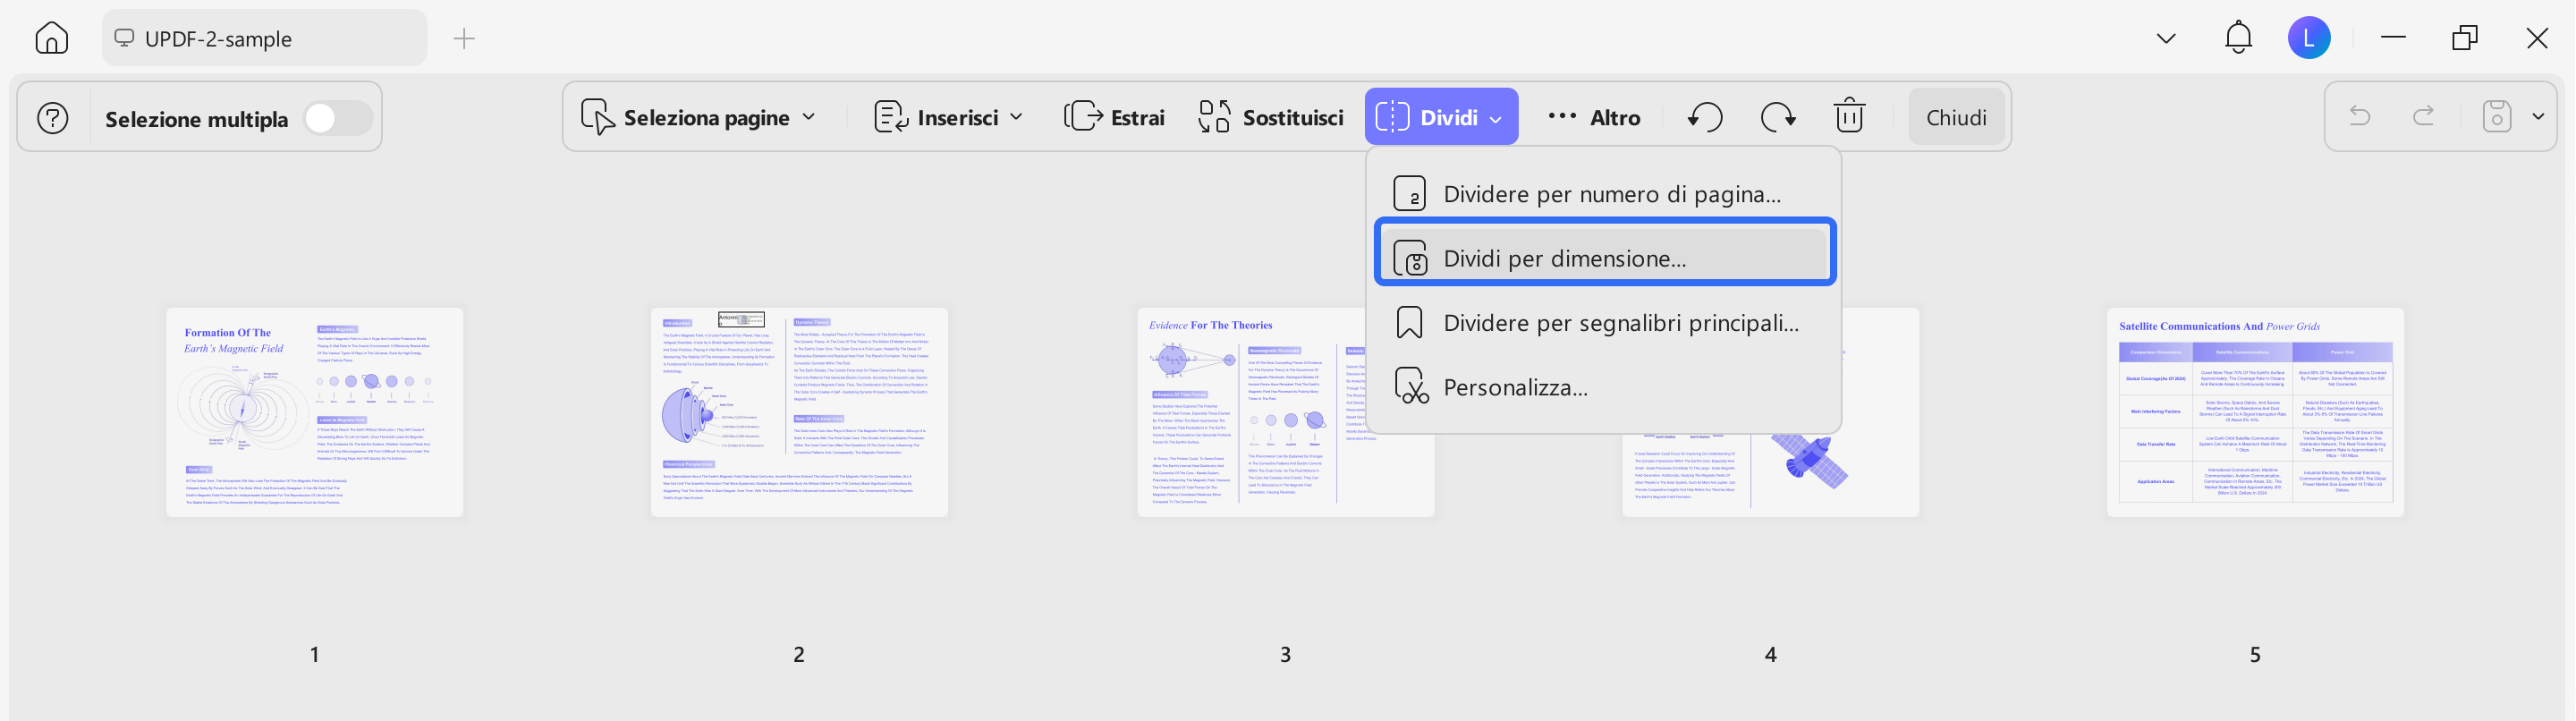
Task: Click the Dividi split icon
Action: tap(1392, 116)
